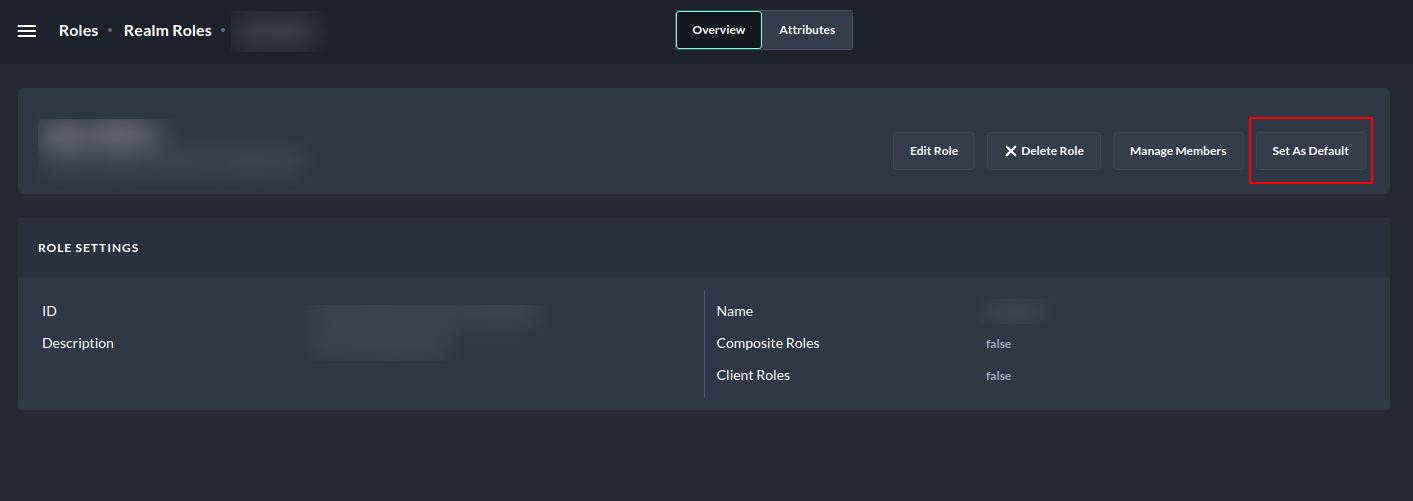
Task: Open the hamburger navigation menu
Action: pos(27,31)
